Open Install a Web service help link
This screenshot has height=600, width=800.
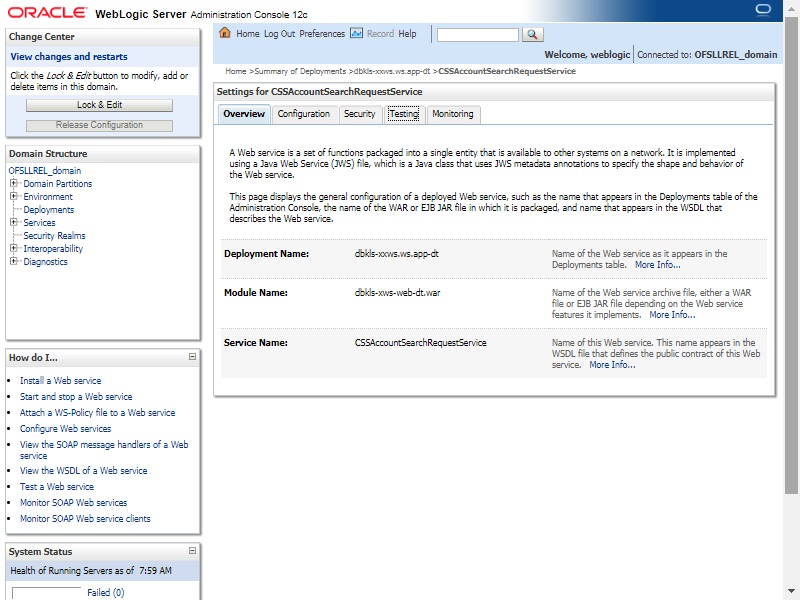tap(60, 381)
